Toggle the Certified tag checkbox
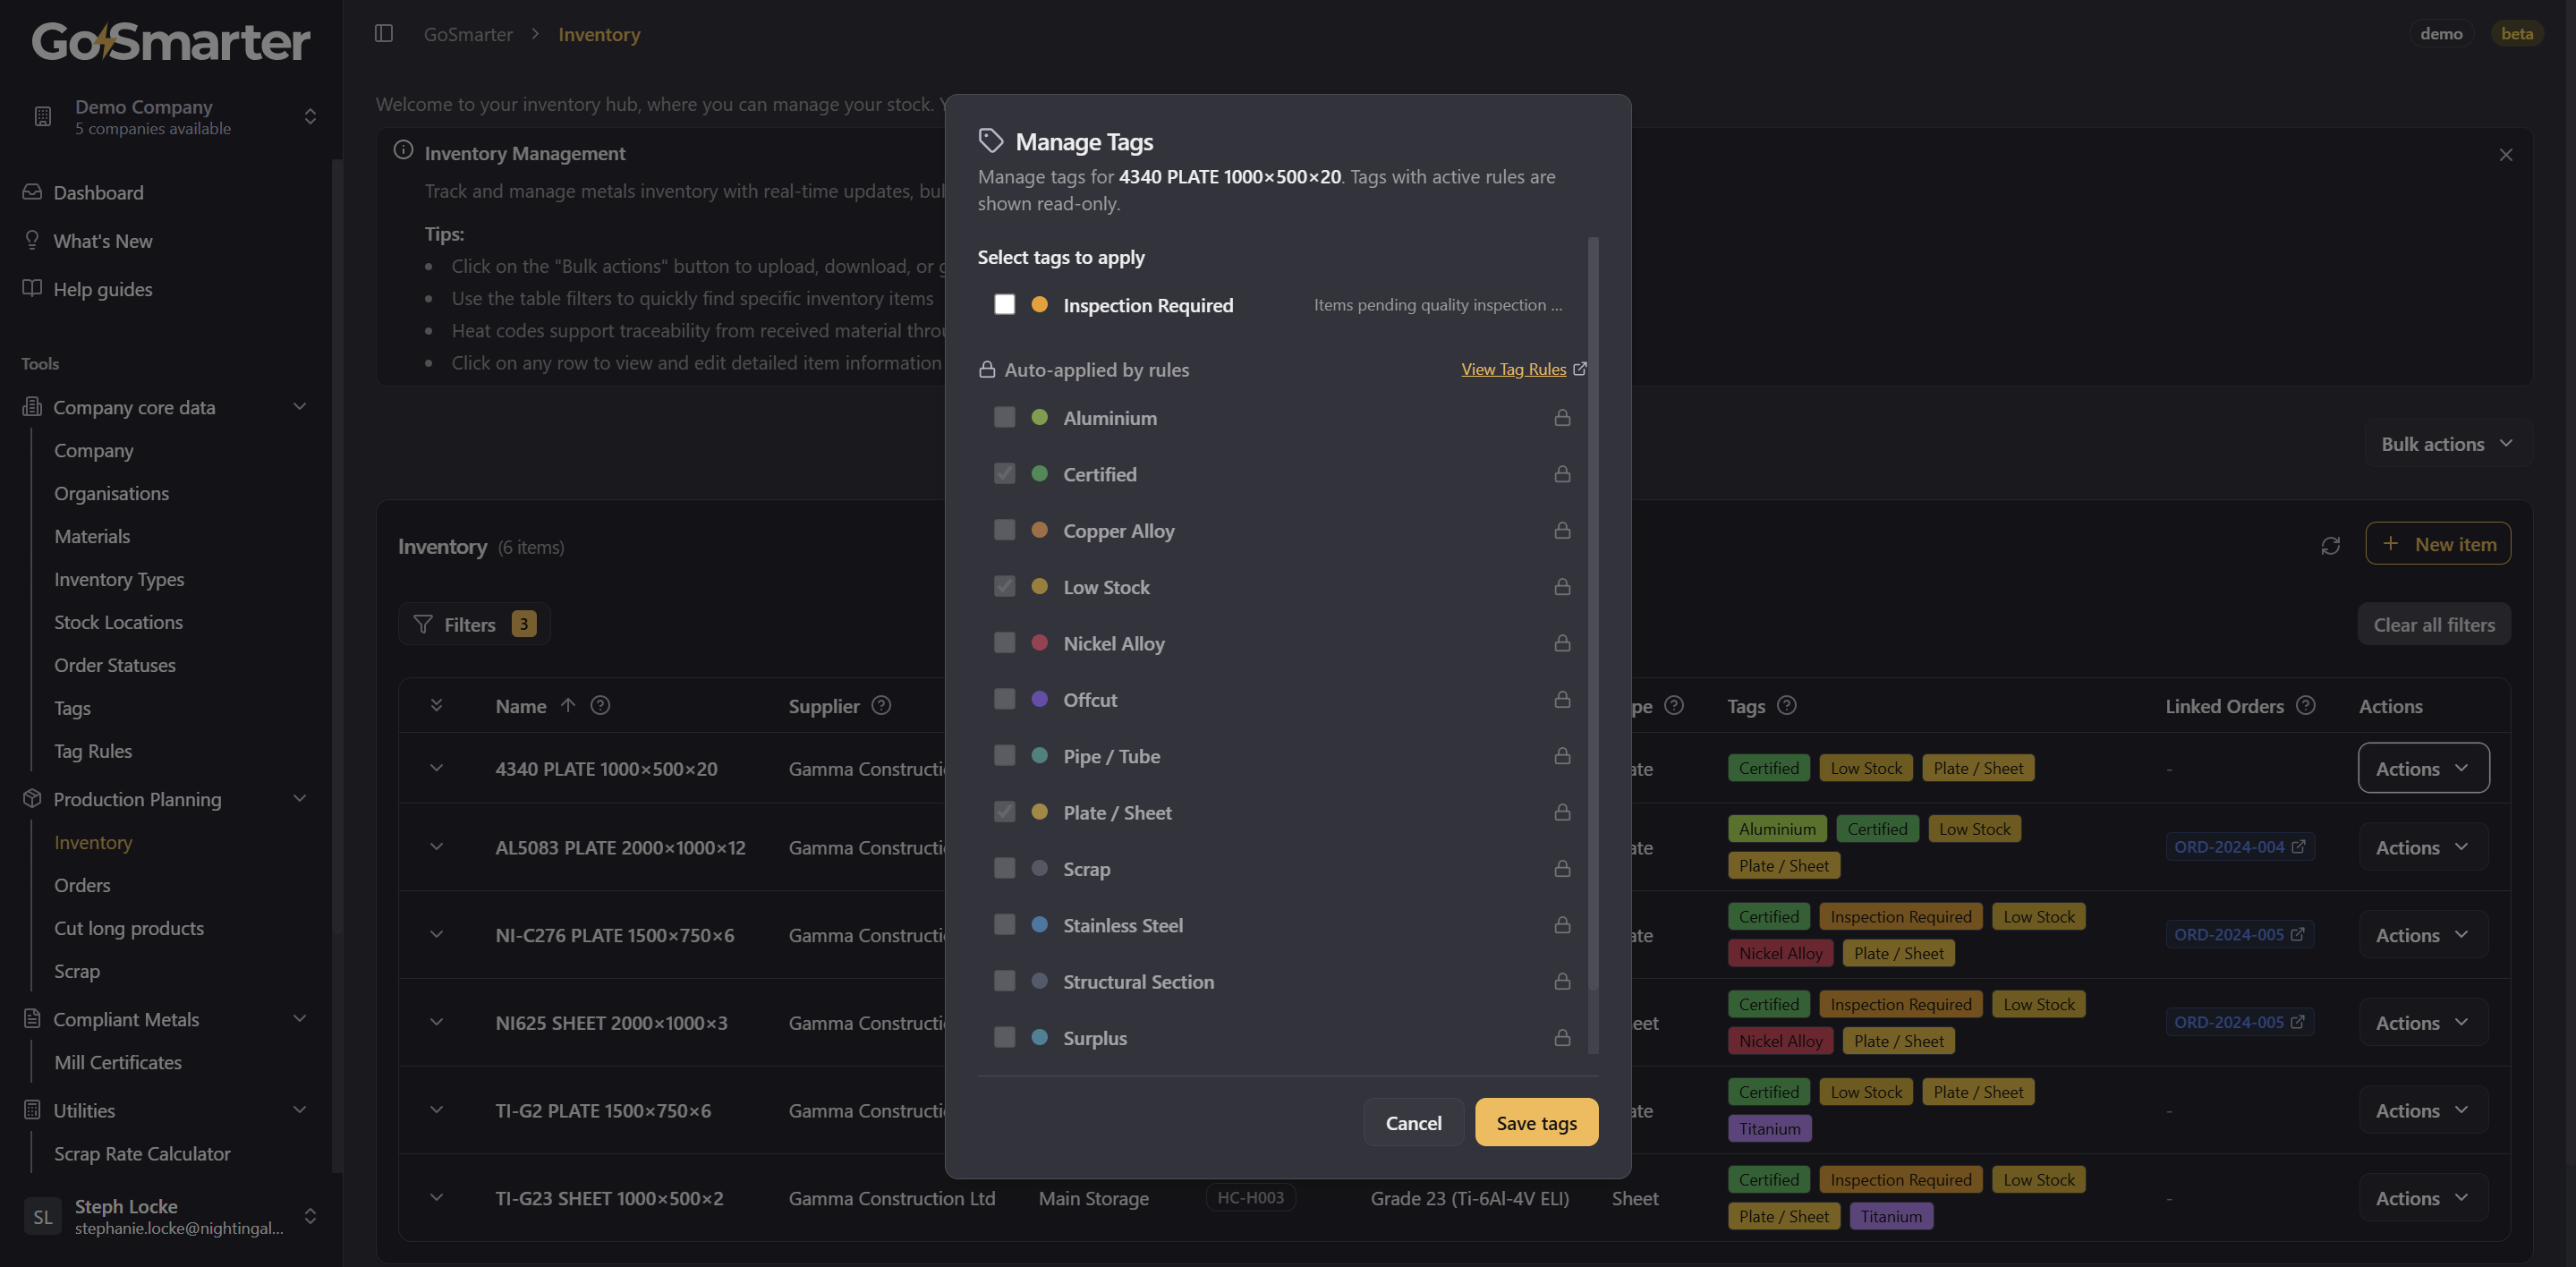Viewport: 2576px width, 1267px height. pos(1005,473)
